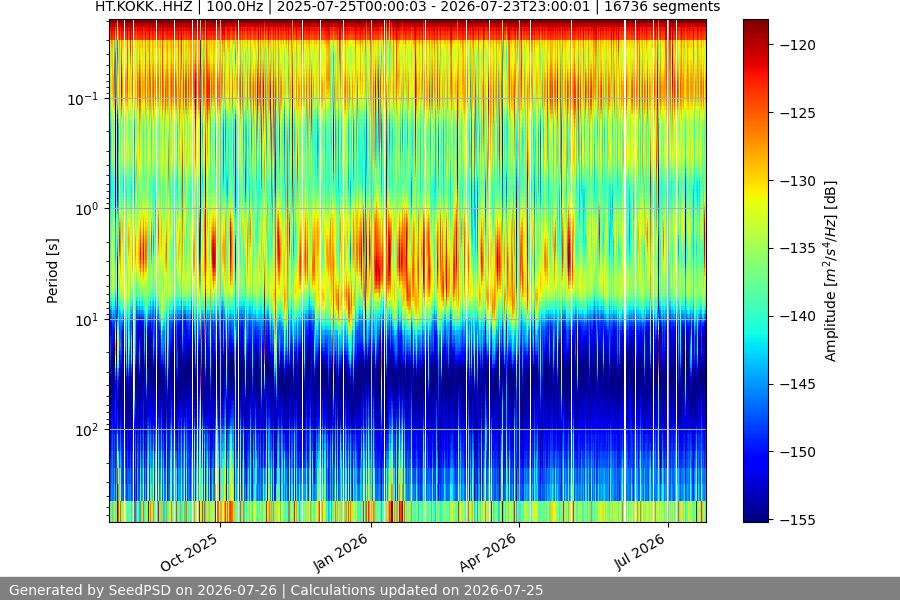Click the 'Period [s]' y-axis label
Screen dimensions: 900x600
tap(52, 271)
